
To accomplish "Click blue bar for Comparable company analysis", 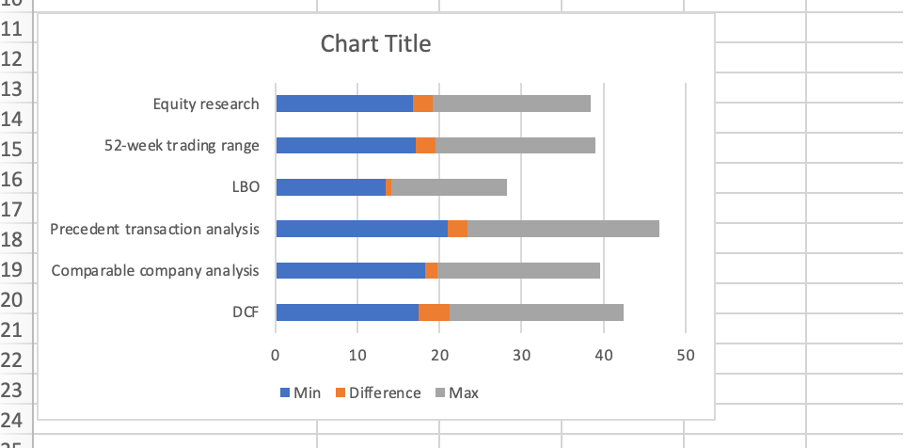I will [350, 271].
